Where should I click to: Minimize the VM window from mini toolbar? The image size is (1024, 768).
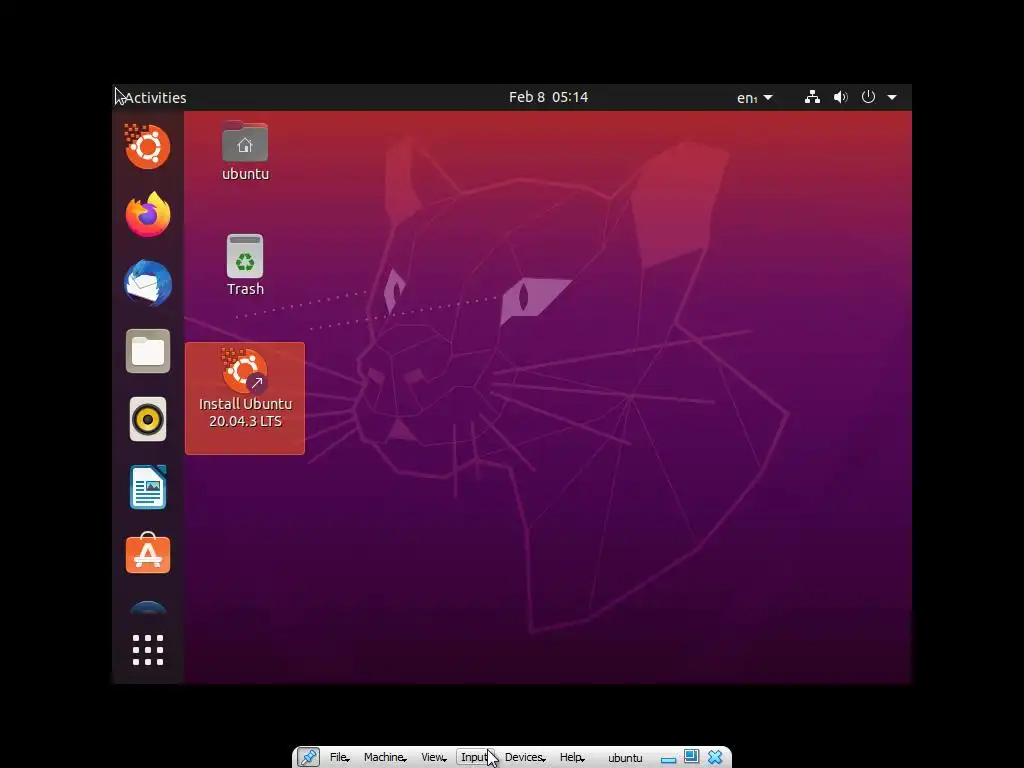[668, 758]
